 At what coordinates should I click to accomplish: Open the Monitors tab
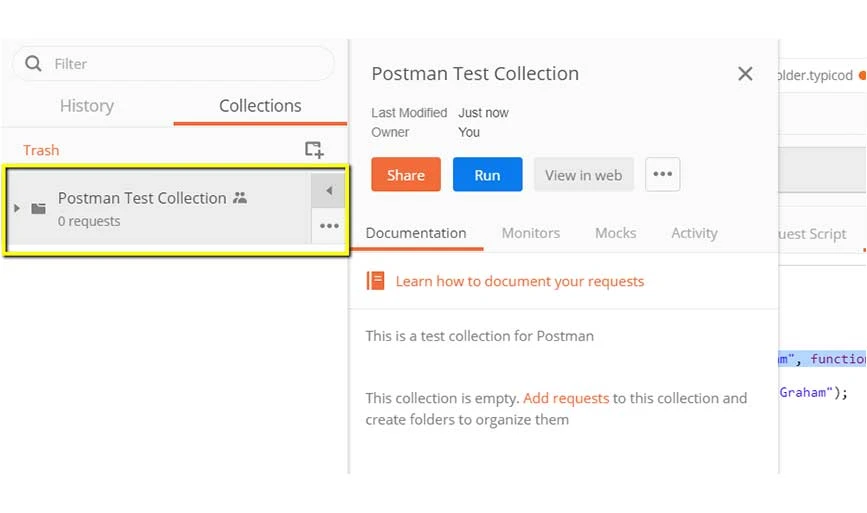pyautogui.click(x=531, y=233)
